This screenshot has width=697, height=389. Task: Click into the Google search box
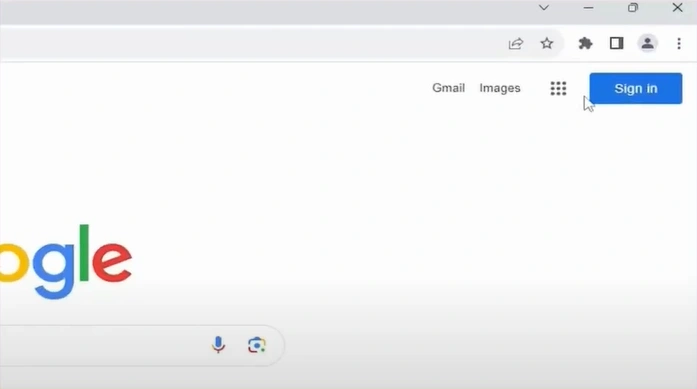142,345
